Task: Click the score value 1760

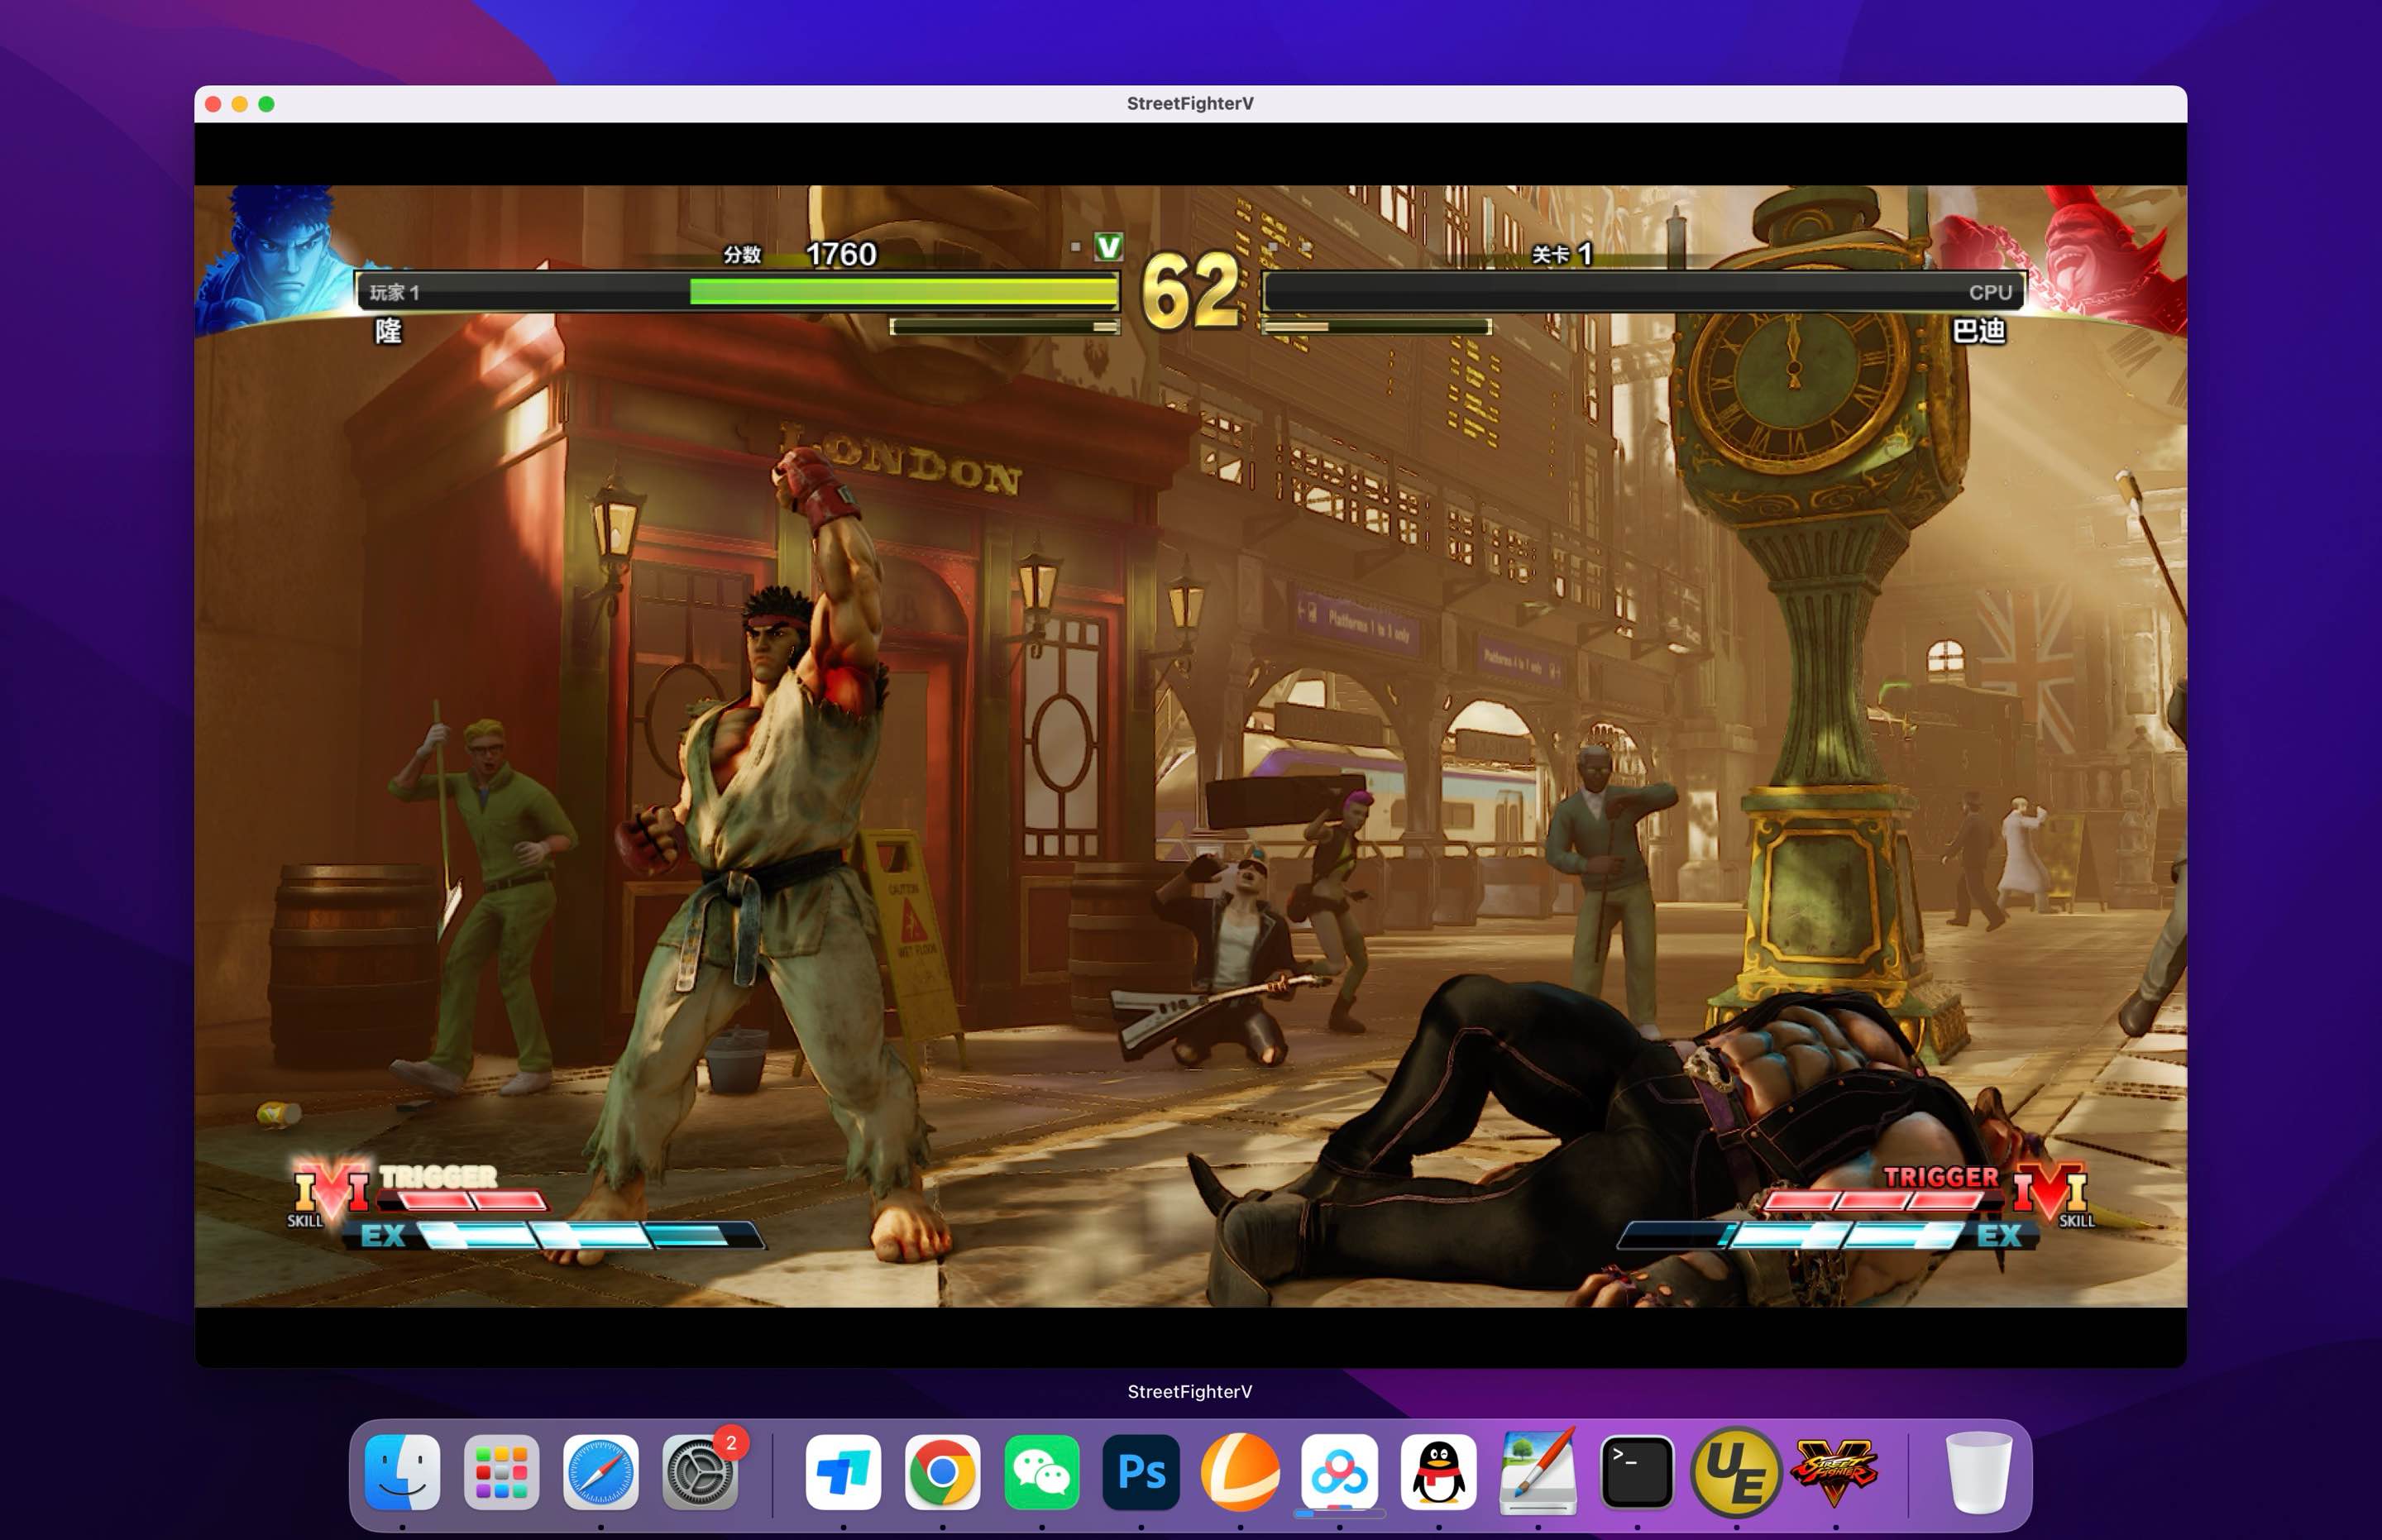Action: pyautogui.click(x=841, y=254)
